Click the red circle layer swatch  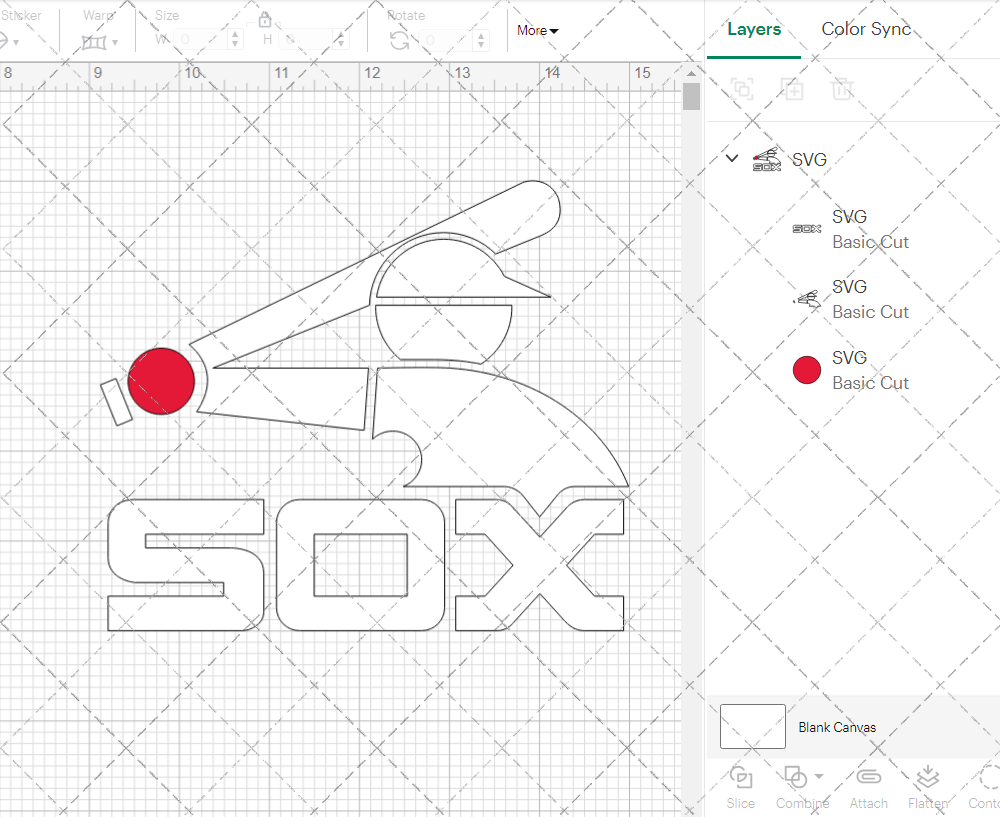(x=807, y=371)
